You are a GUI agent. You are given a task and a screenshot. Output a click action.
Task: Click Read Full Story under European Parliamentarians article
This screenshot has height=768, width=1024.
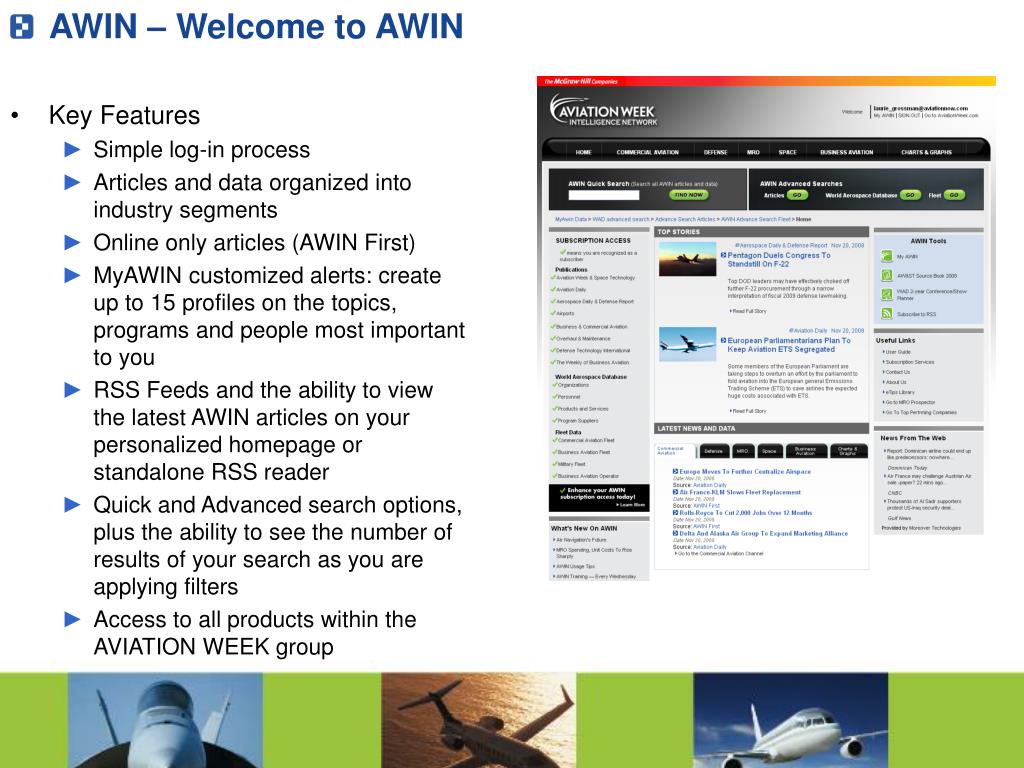click(749, 411)
